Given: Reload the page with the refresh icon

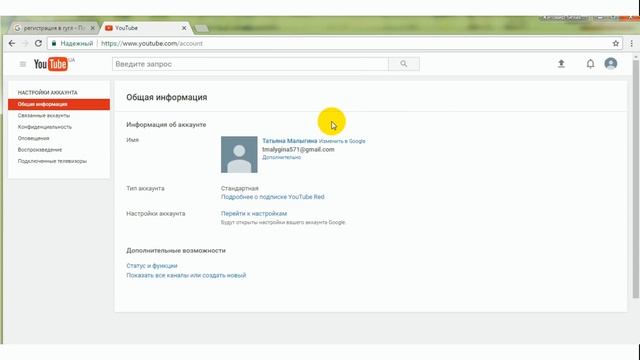Looking at the screenshot, I should (38, 43).
